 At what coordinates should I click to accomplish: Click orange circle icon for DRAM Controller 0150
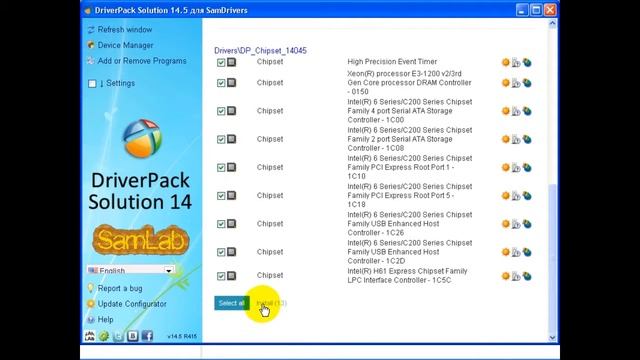505,83
